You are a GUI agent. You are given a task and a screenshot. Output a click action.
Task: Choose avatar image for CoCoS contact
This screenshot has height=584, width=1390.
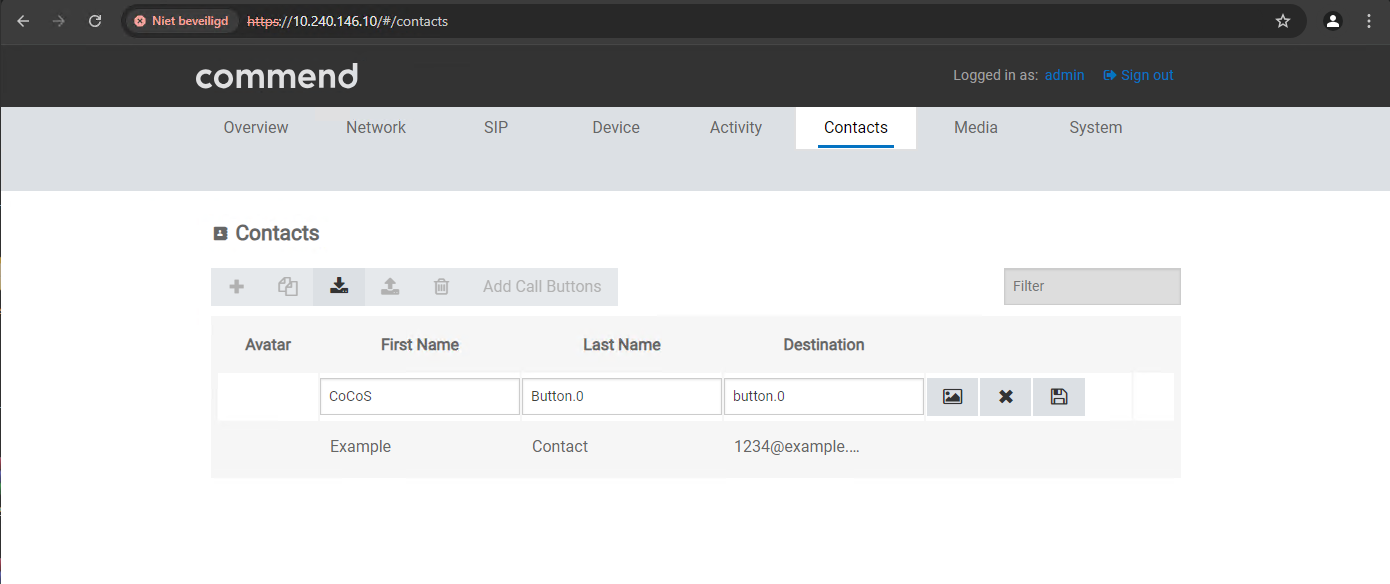952,397
